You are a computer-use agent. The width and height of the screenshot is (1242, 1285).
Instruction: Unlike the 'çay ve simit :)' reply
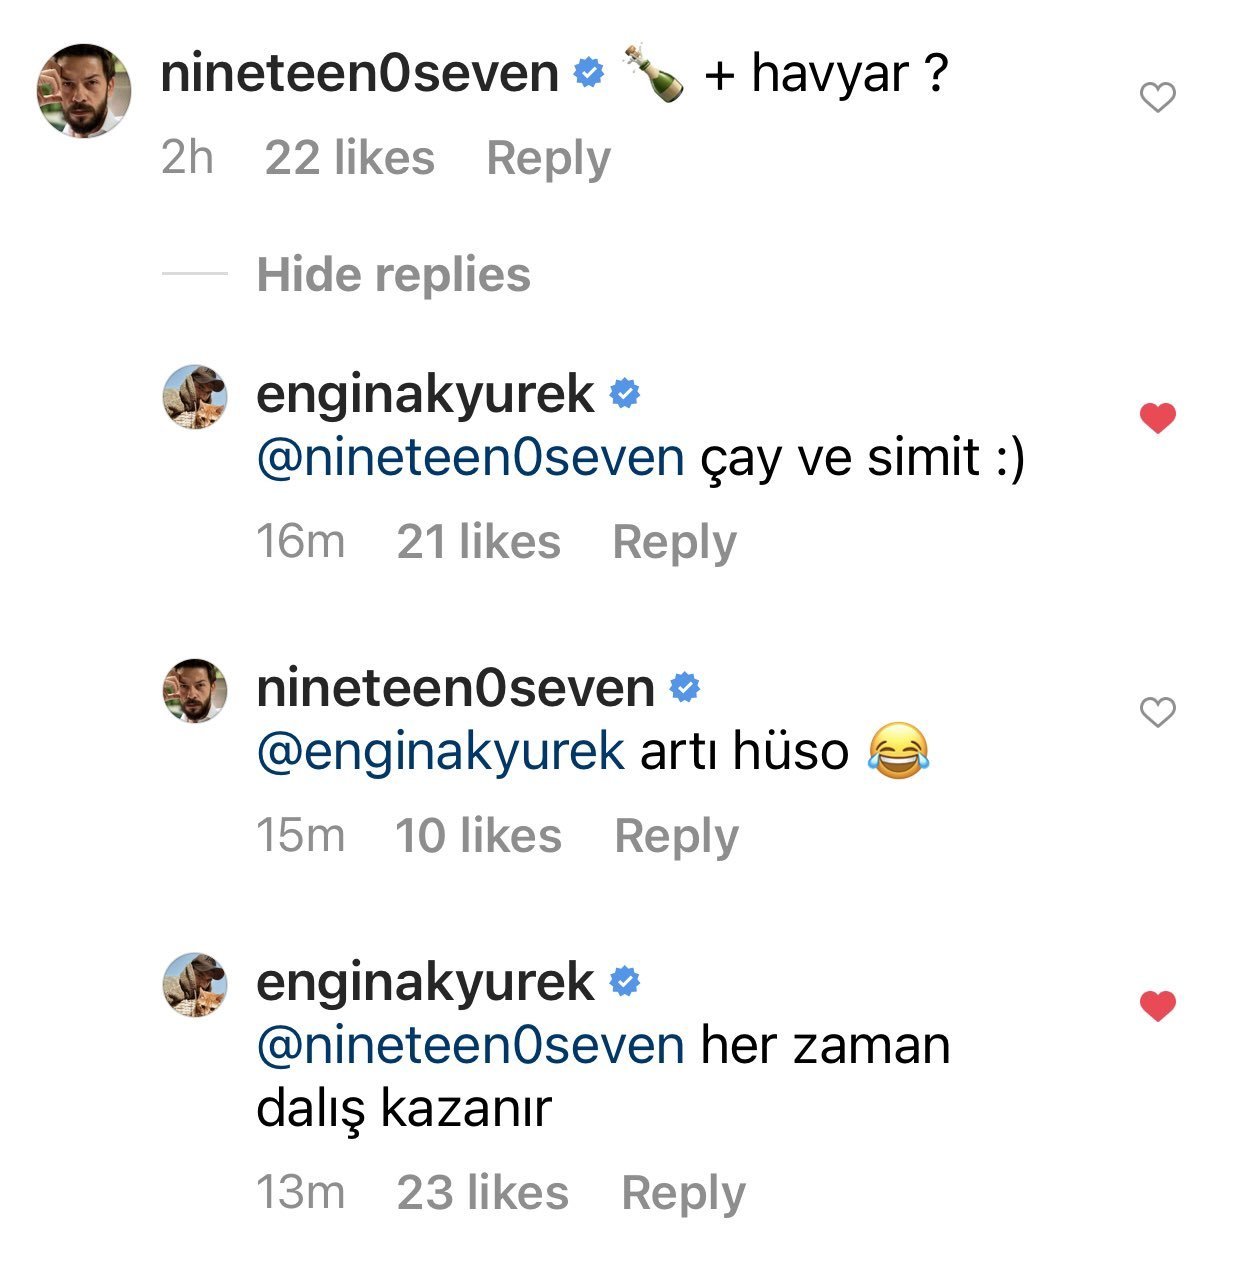tap(1157, 418)
